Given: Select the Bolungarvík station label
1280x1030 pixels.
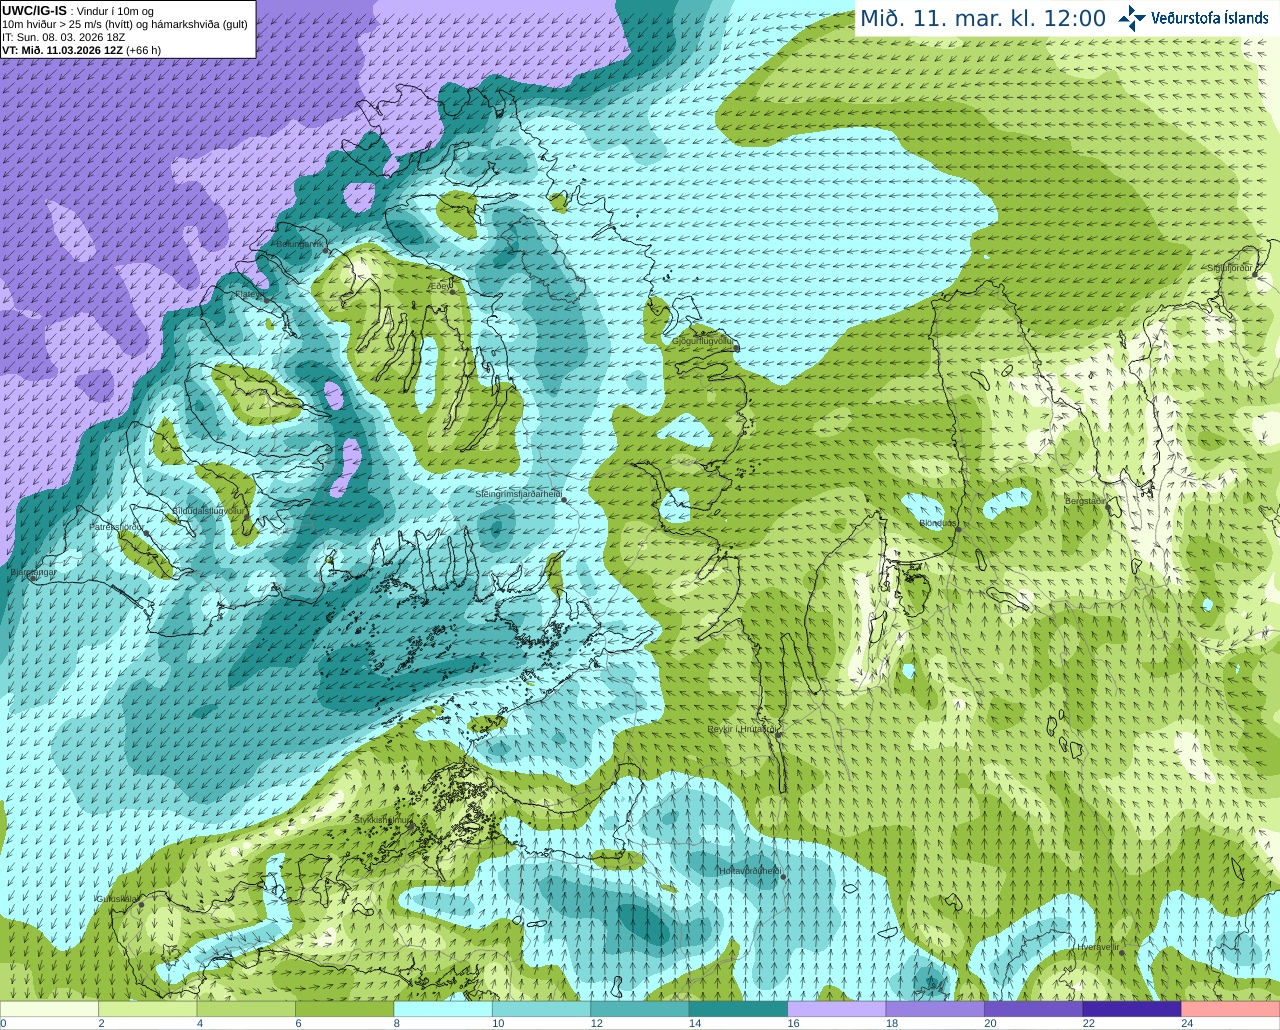Looking at the screenshot, I should [x=299, y=244].
